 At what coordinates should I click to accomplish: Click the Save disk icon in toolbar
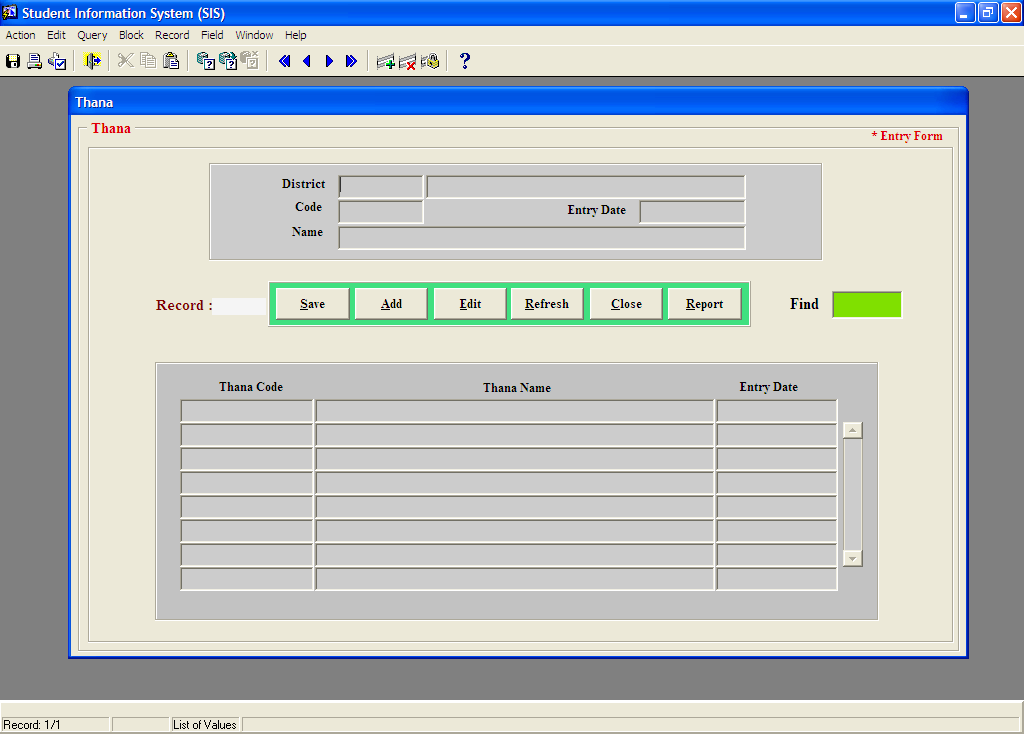pos(13,61)
